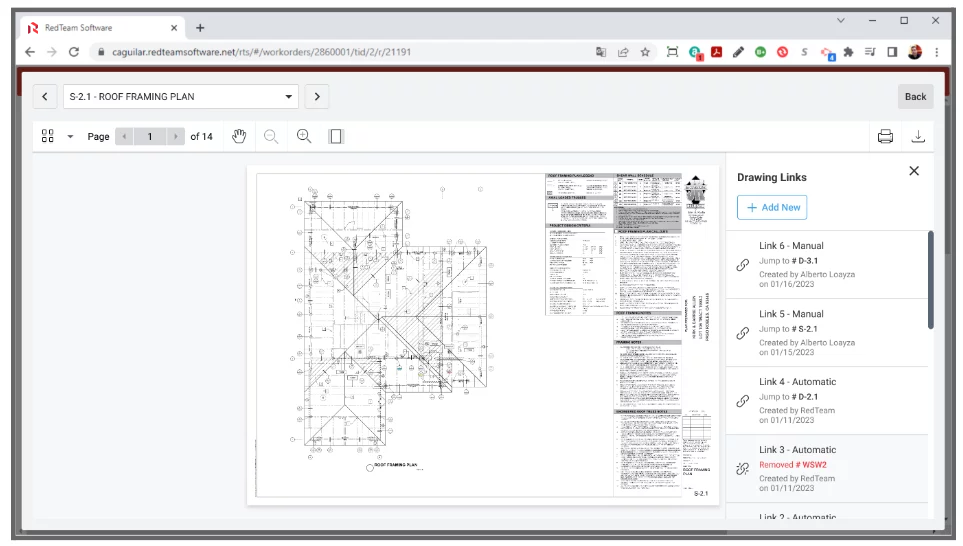Click the zoom in magnifier
The width and height of the screenshot is (963, 546).
[x=304, y=136]
